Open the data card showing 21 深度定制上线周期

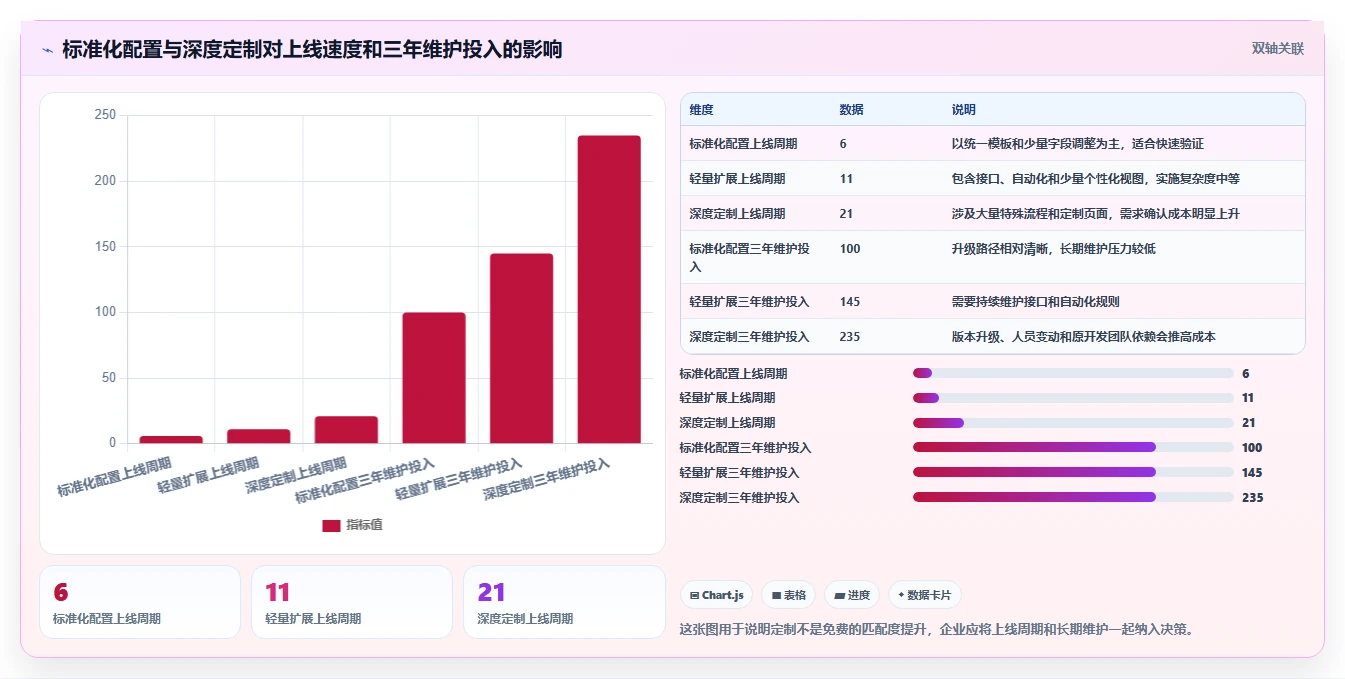[564, 602]
